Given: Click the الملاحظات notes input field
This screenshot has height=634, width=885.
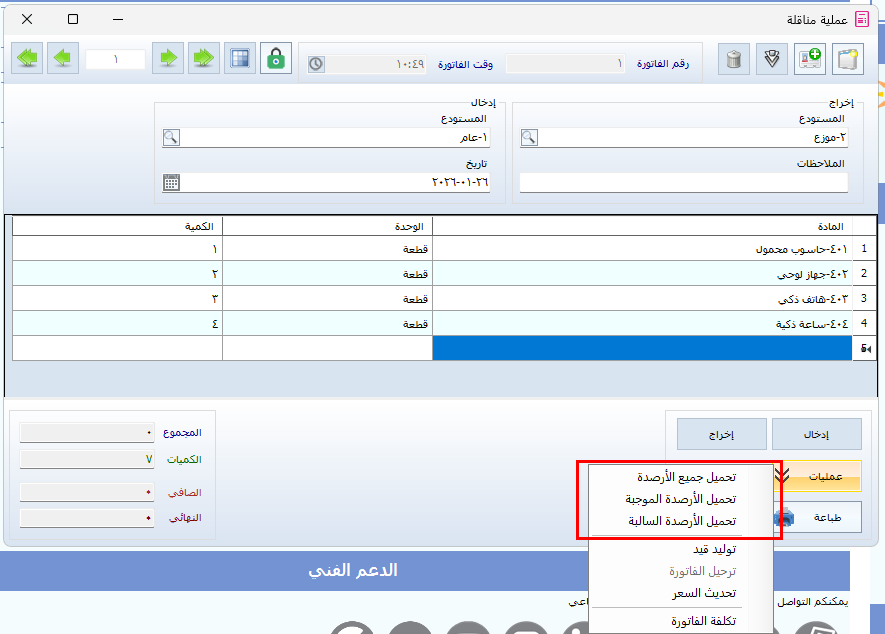Looking at the screenshot, I should (683, 183).
